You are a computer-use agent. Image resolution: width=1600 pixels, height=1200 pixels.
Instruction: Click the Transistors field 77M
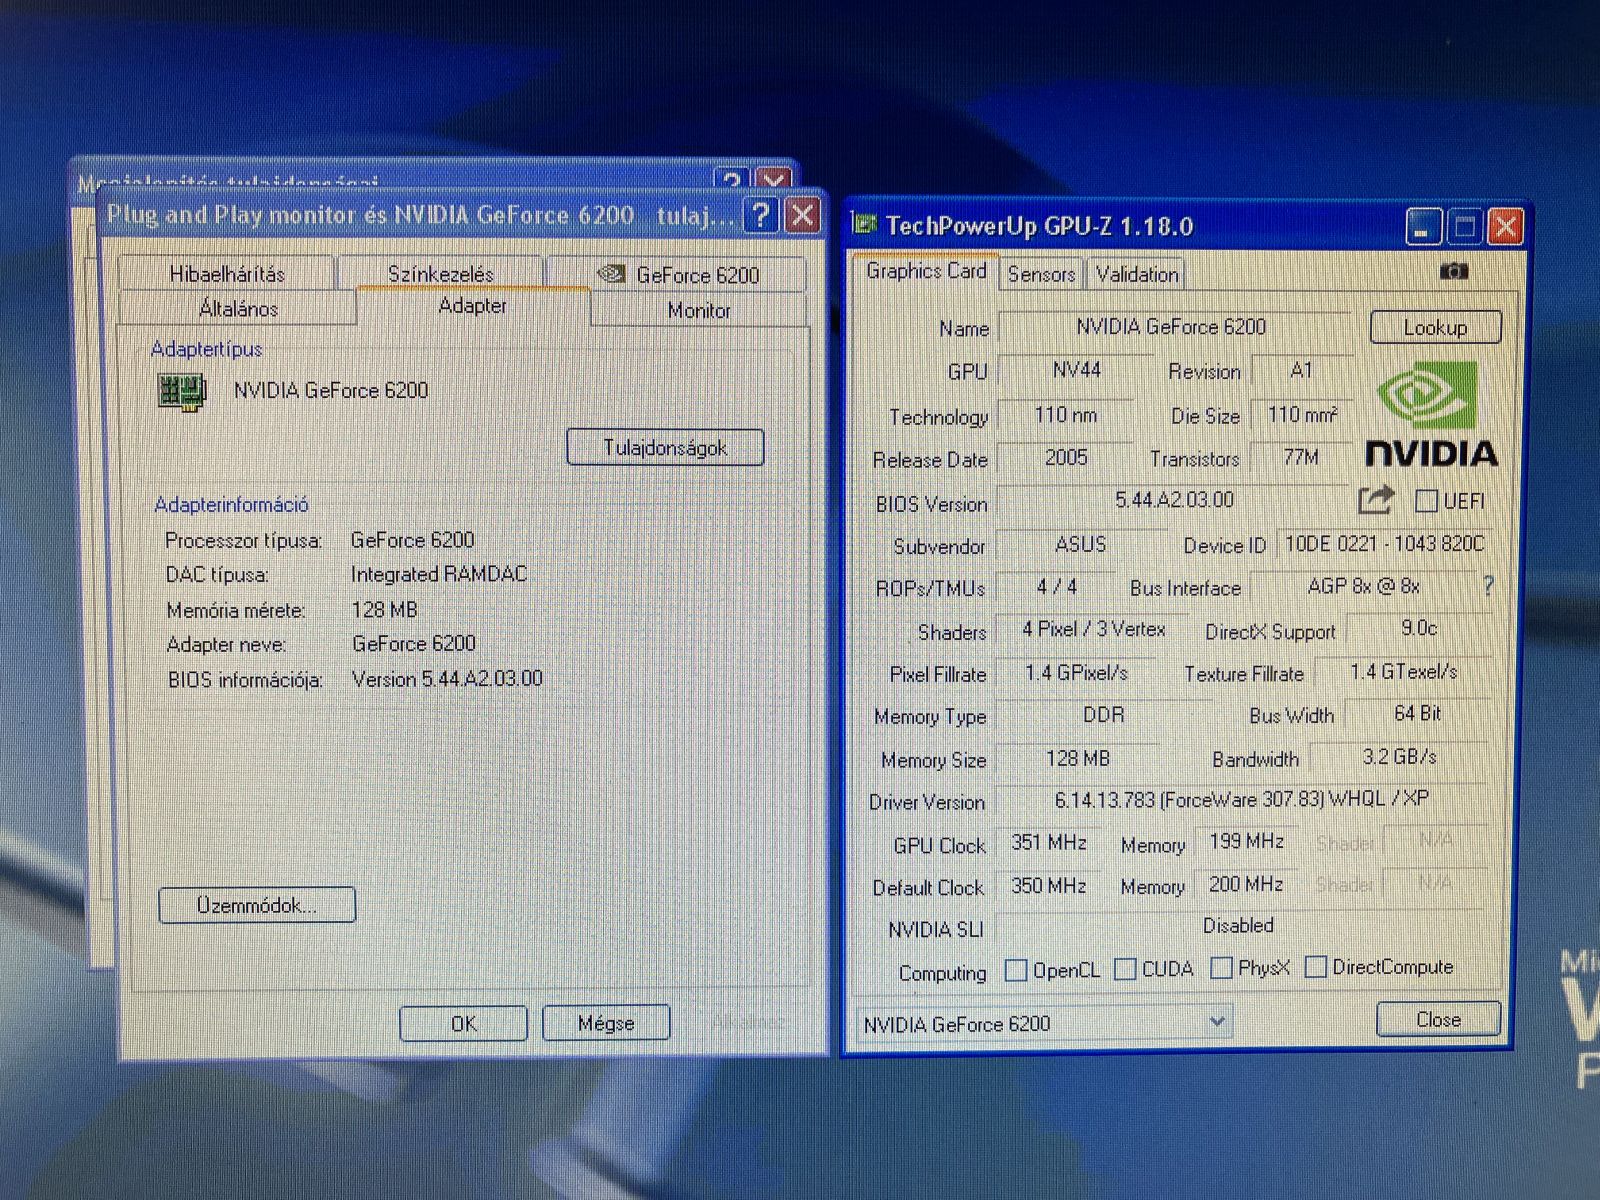(x=1300, y=458)
